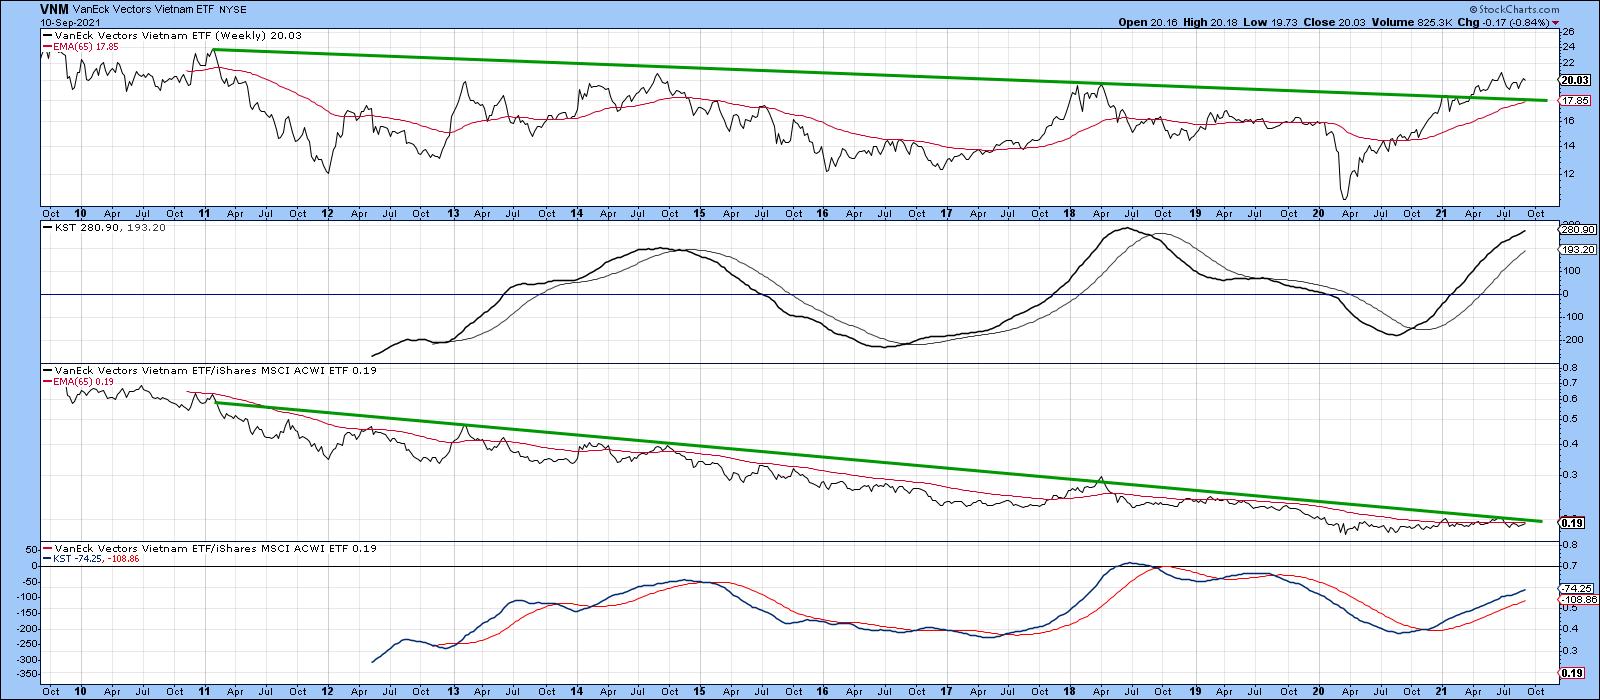Click the 17.85 EMA value tag

(x=1574, y=101)
